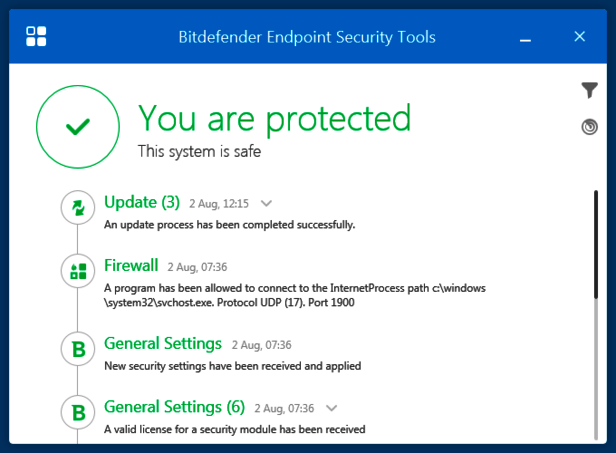Click the event list vertical scrollbar

point(596,260)
